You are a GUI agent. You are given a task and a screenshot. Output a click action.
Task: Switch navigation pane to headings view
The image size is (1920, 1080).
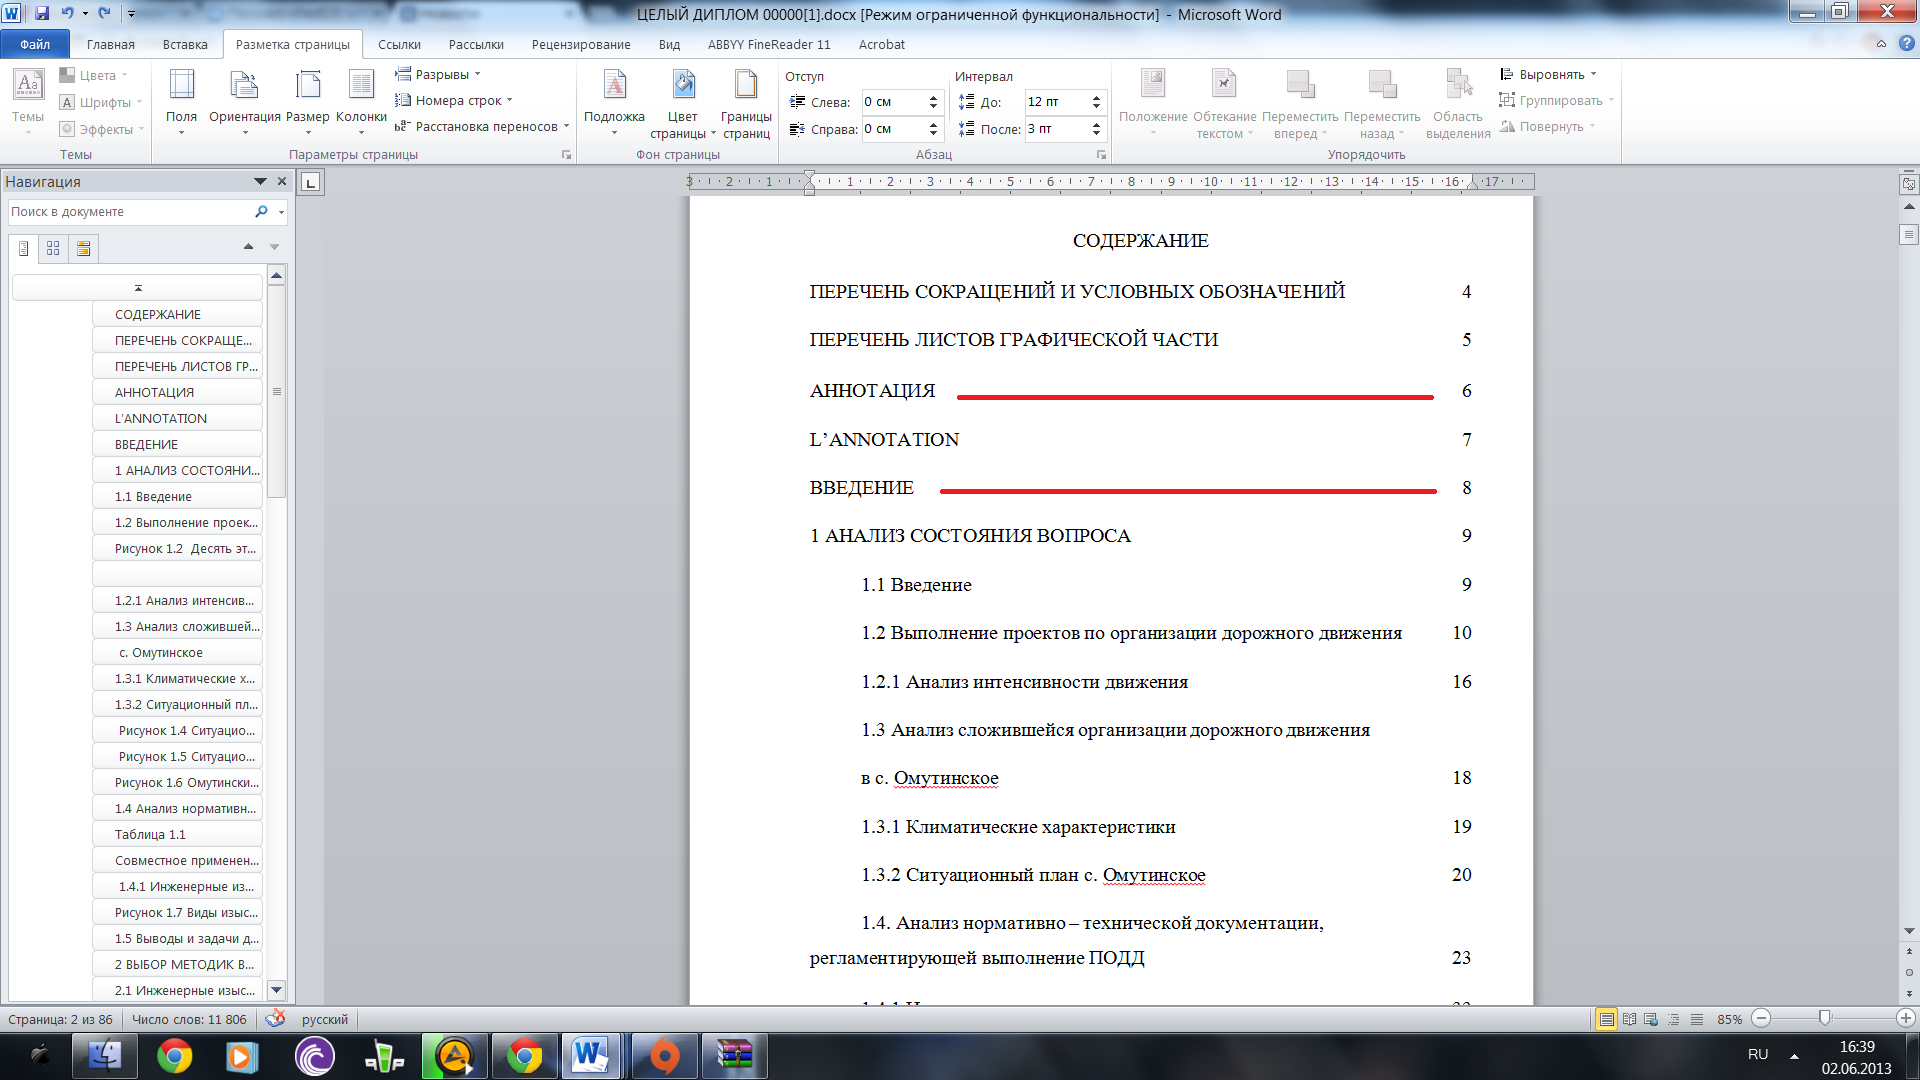click(x=24, y=248)
